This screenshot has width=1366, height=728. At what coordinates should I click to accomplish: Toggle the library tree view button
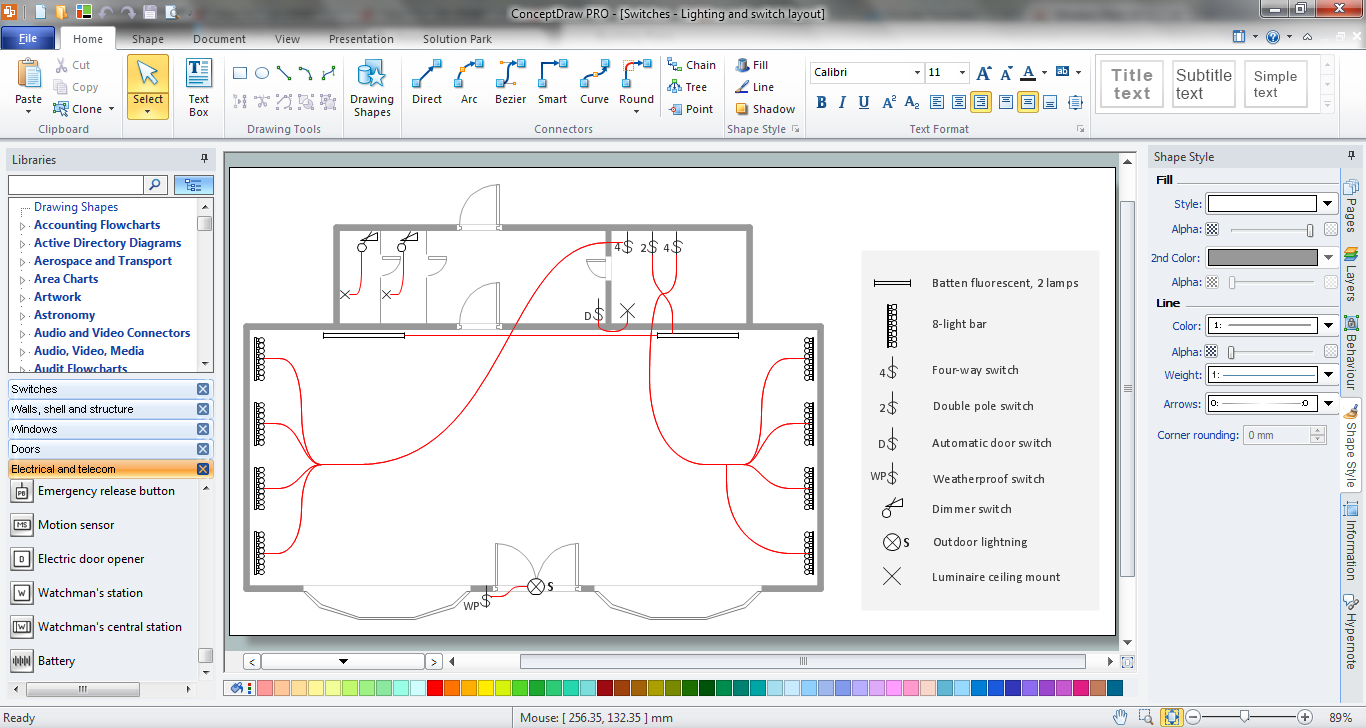(x=193, y=185)
